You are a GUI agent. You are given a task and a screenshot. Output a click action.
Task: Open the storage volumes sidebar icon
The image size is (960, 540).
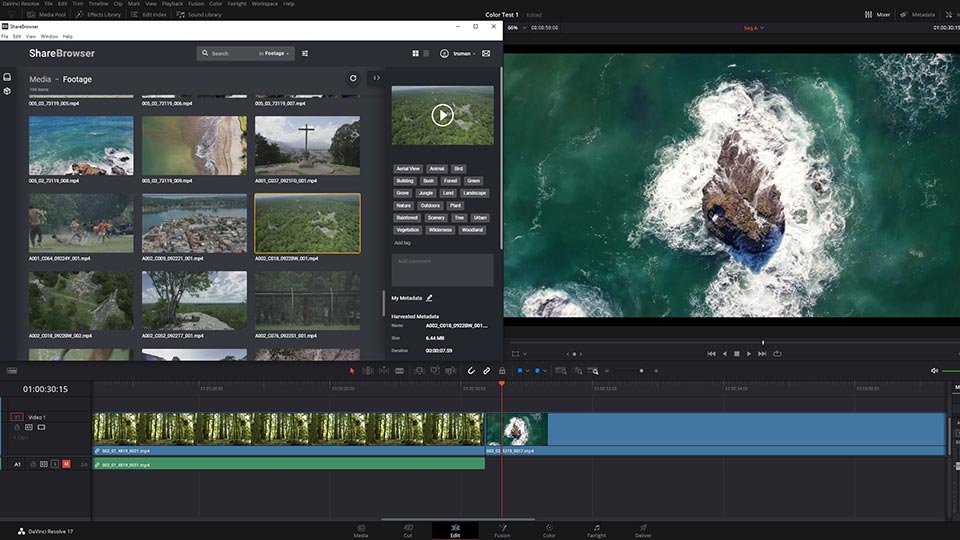tap(7, 77)
